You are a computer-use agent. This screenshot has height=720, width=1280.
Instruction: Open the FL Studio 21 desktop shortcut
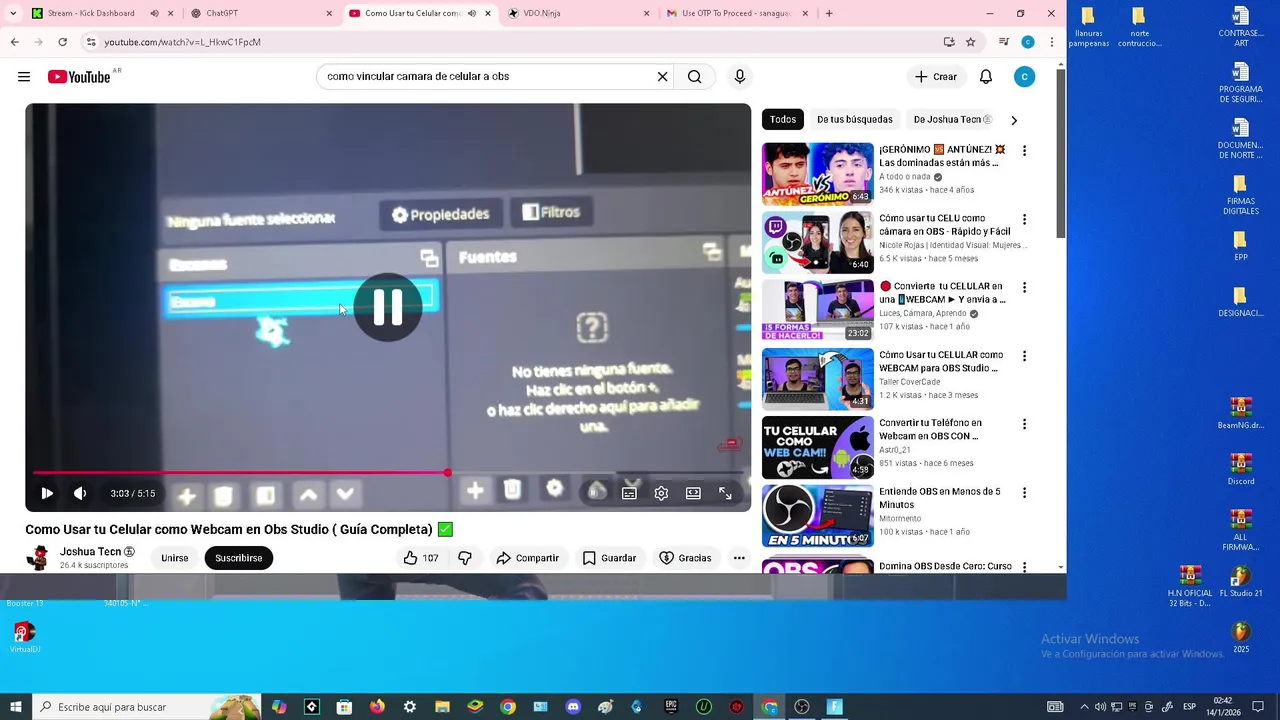coord(1241,582)
